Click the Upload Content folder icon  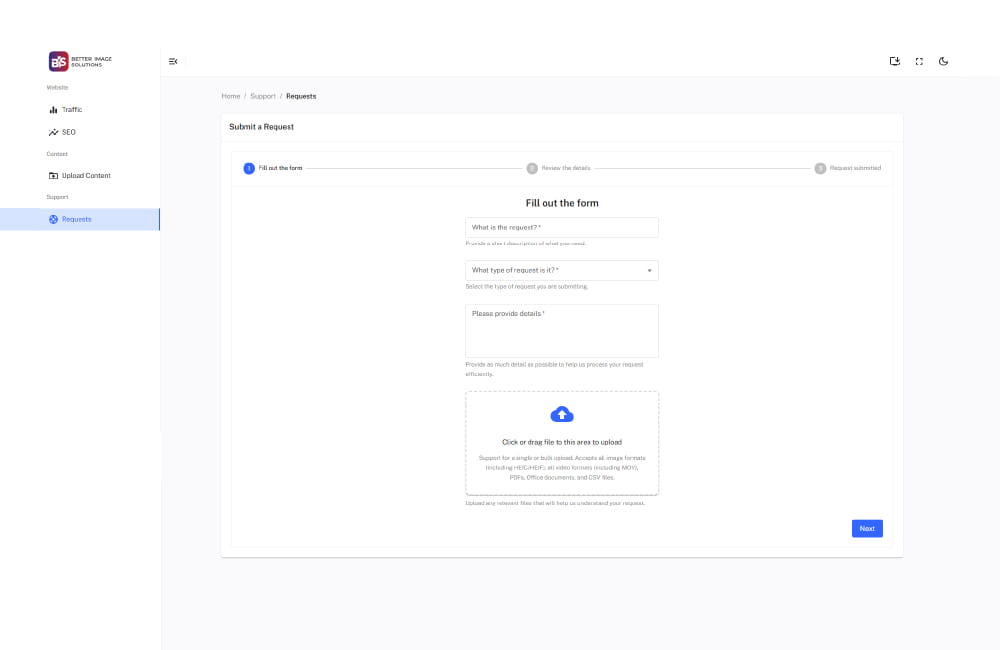click(53, 176)
